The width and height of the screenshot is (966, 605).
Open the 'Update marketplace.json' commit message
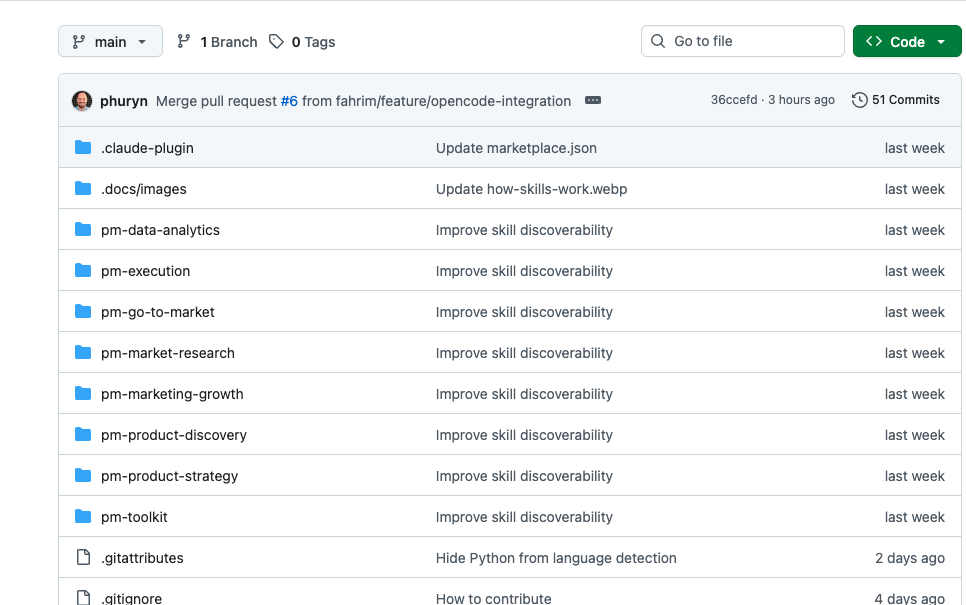point(516,148)
